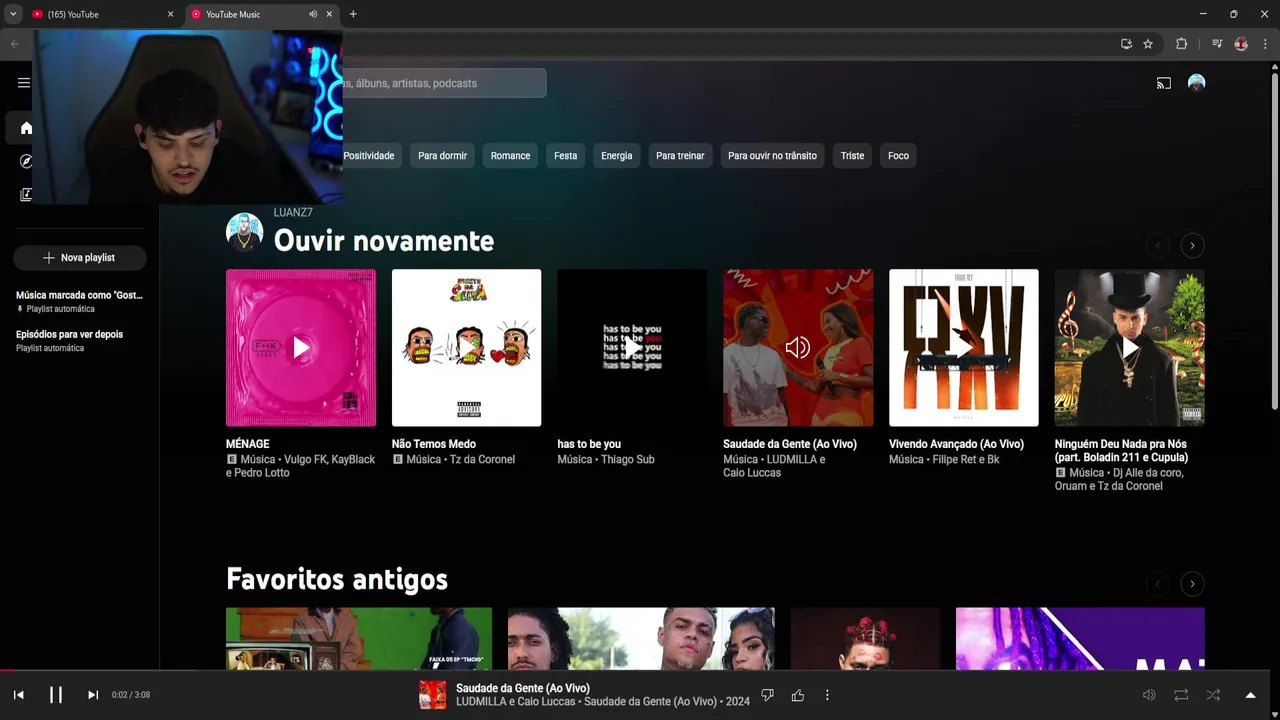Go back with browser back arrow
This screenshot has width=1280, height=720.
coord(14,44)
